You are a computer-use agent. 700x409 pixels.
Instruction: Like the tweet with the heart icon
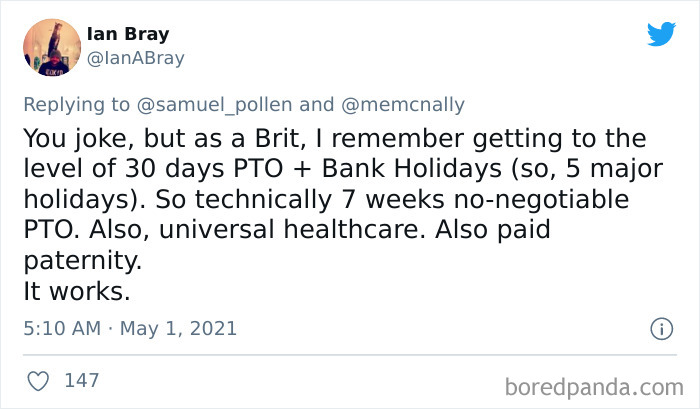(x=39, y=381)
